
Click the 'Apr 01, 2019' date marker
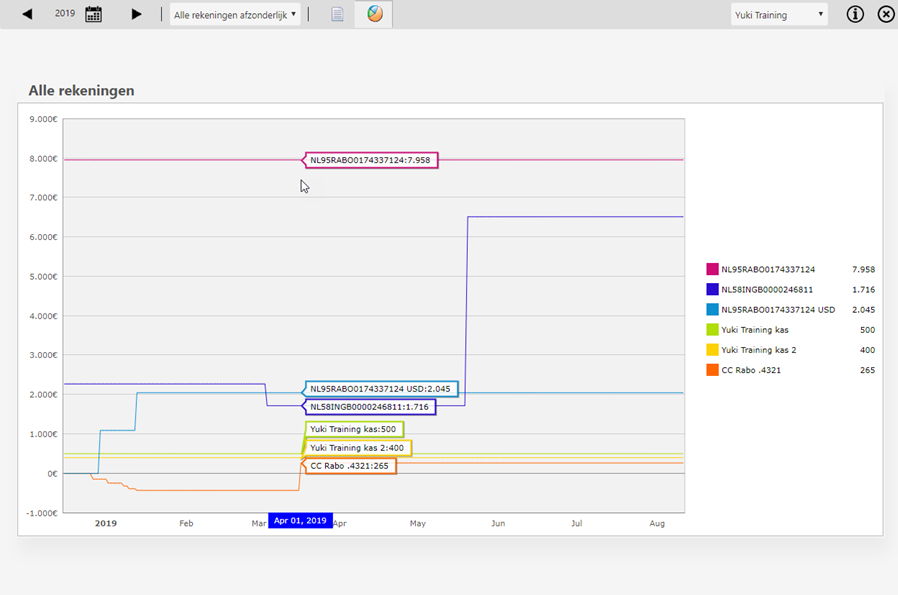pos(300,521)
